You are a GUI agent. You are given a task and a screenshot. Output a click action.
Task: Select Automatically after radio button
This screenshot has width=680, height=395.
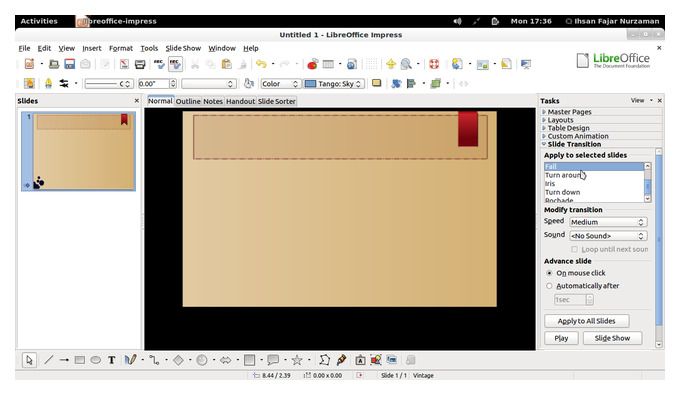tap(549, 286)
